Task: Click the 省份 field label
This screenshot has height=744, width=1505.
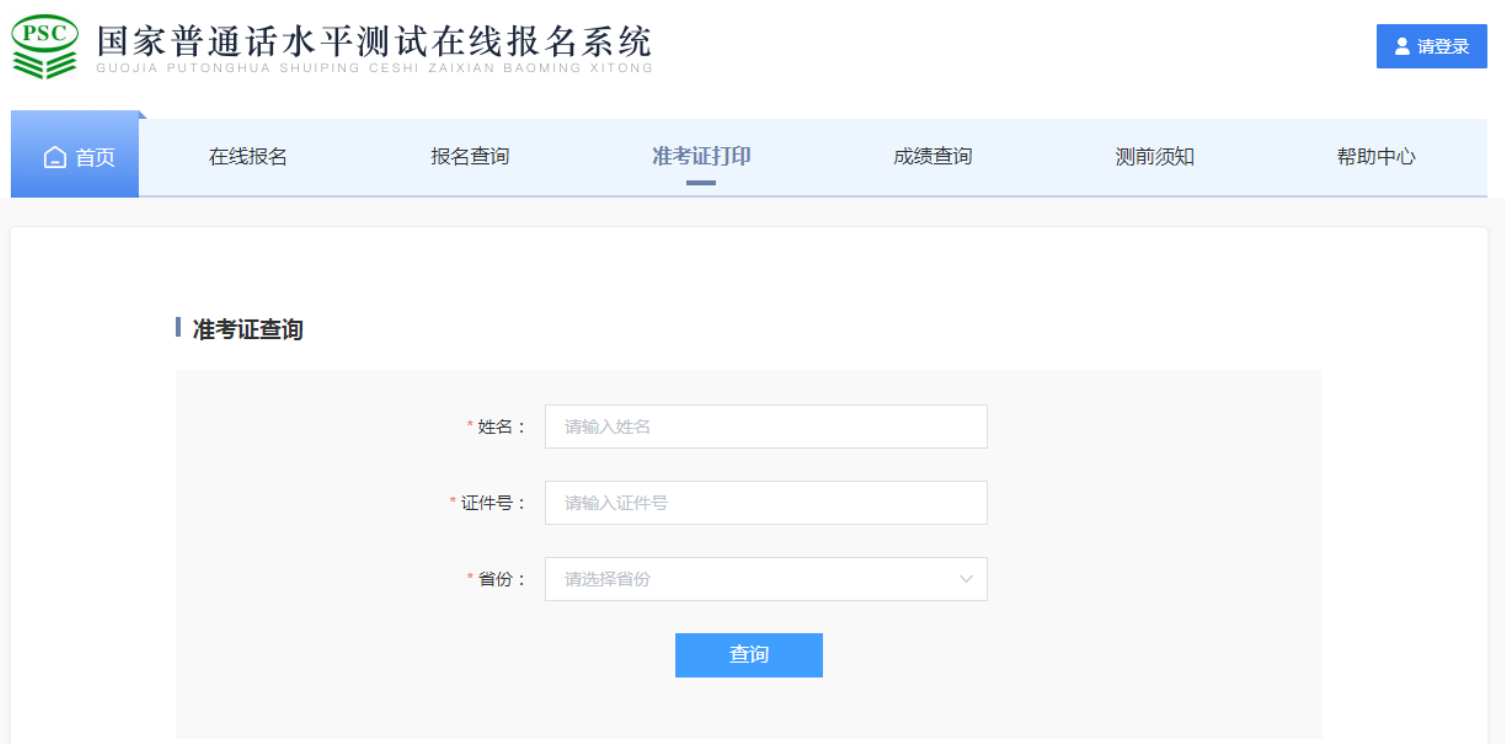Action: coord(502,579)
